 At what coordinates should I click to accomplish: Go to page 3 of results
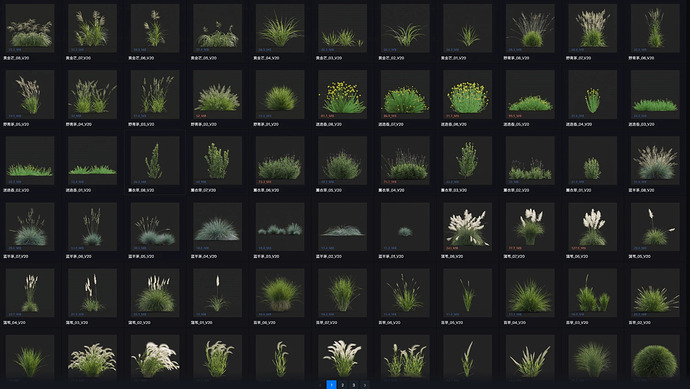(x=353, y=385)
